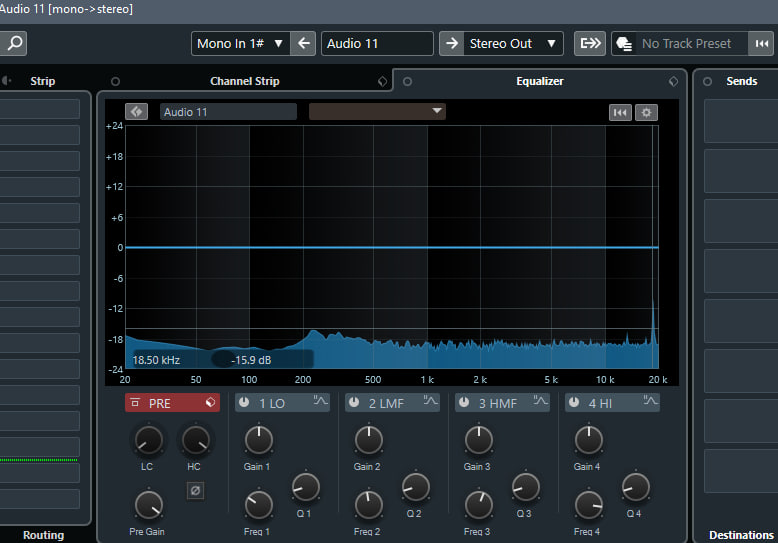
Task: Switch to the Channel Strip tab
Action: click(x=245, y=81)
